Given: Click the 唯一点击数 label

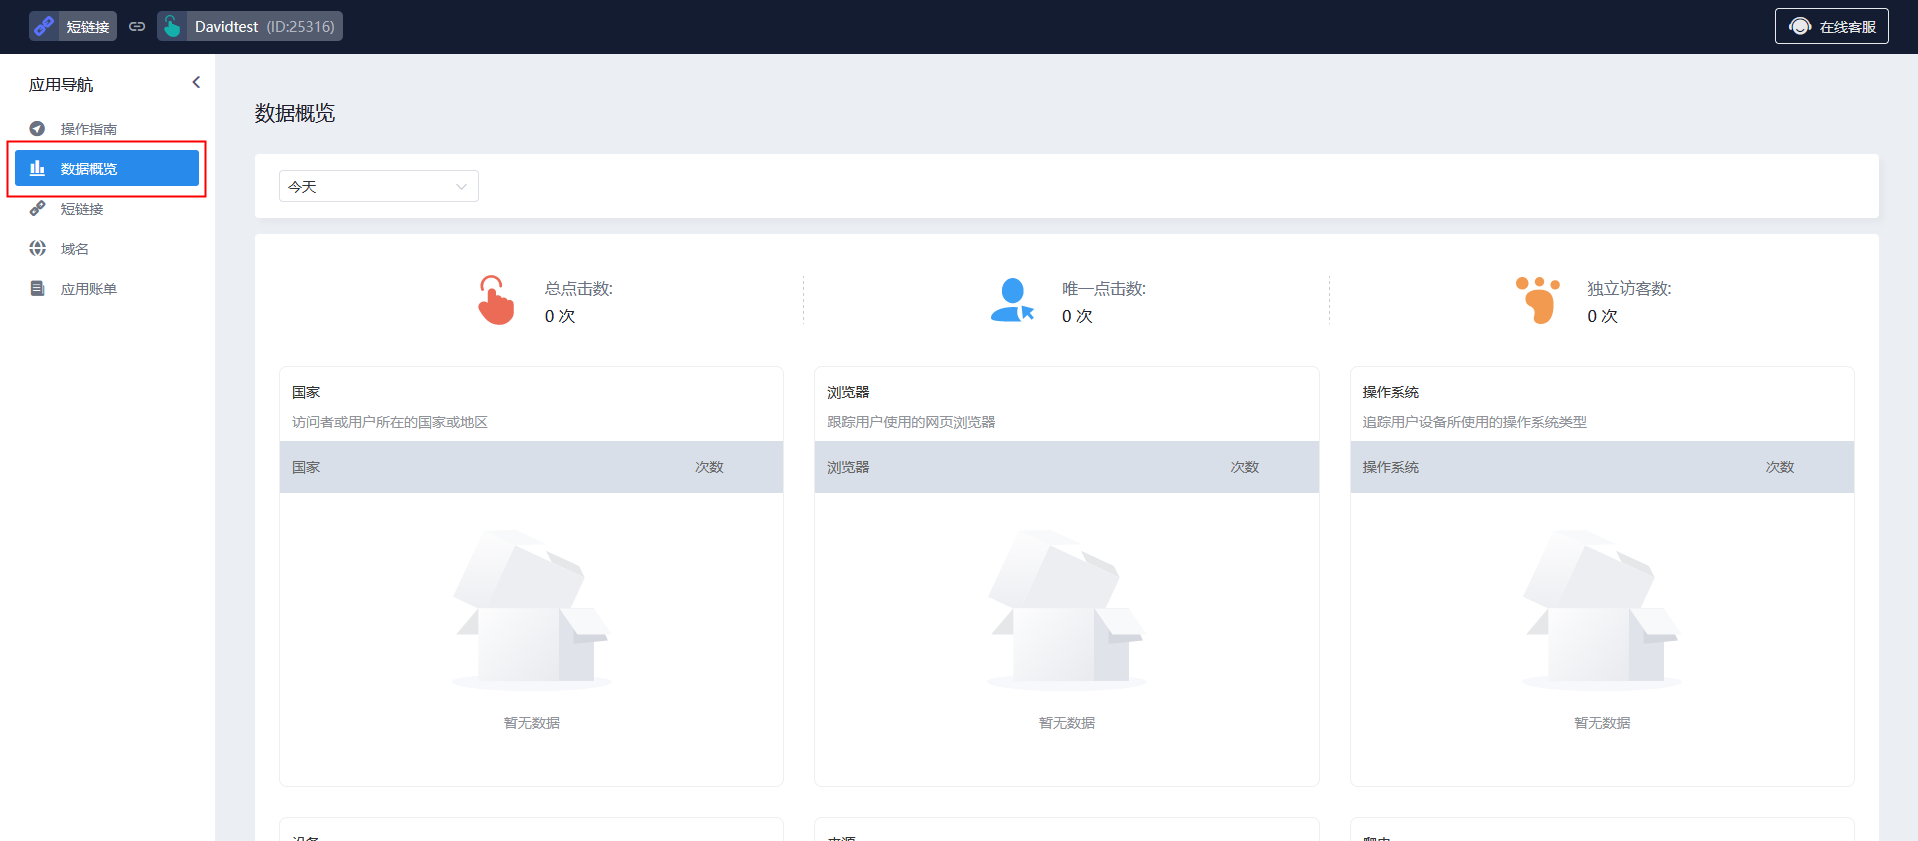Looking at the screenshot, I should coord(1103,288).
